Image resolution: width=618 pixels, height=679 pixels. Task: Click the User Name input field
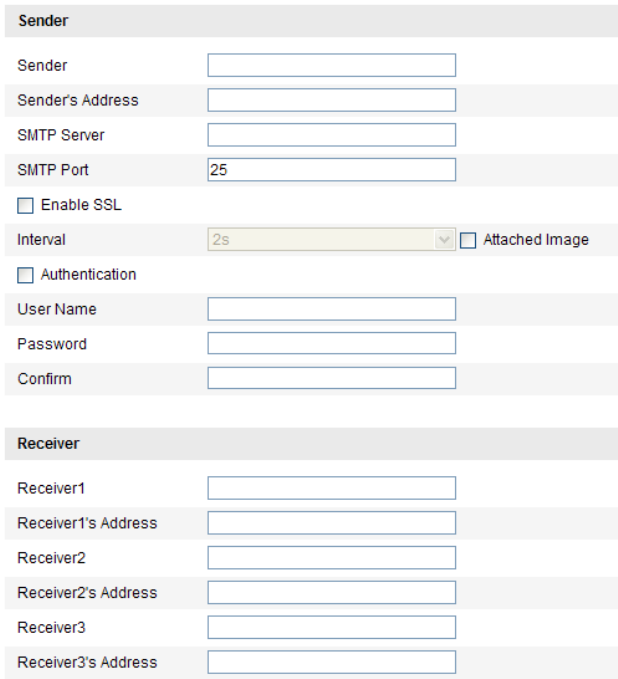pyautogui.click(x=331, y=309)
